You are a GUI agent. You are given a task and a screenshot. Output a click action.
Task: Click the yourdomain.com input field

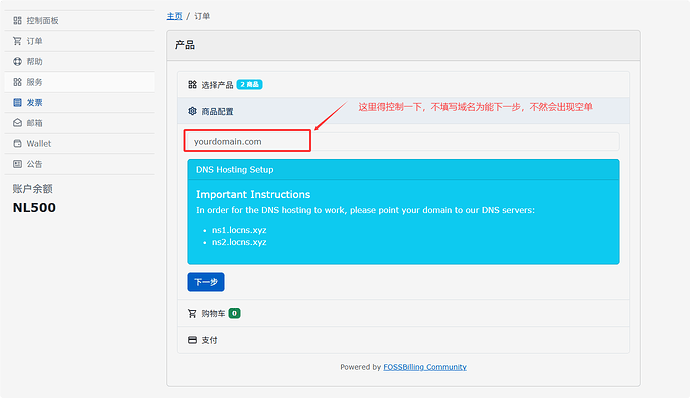(x=403, y=141)
